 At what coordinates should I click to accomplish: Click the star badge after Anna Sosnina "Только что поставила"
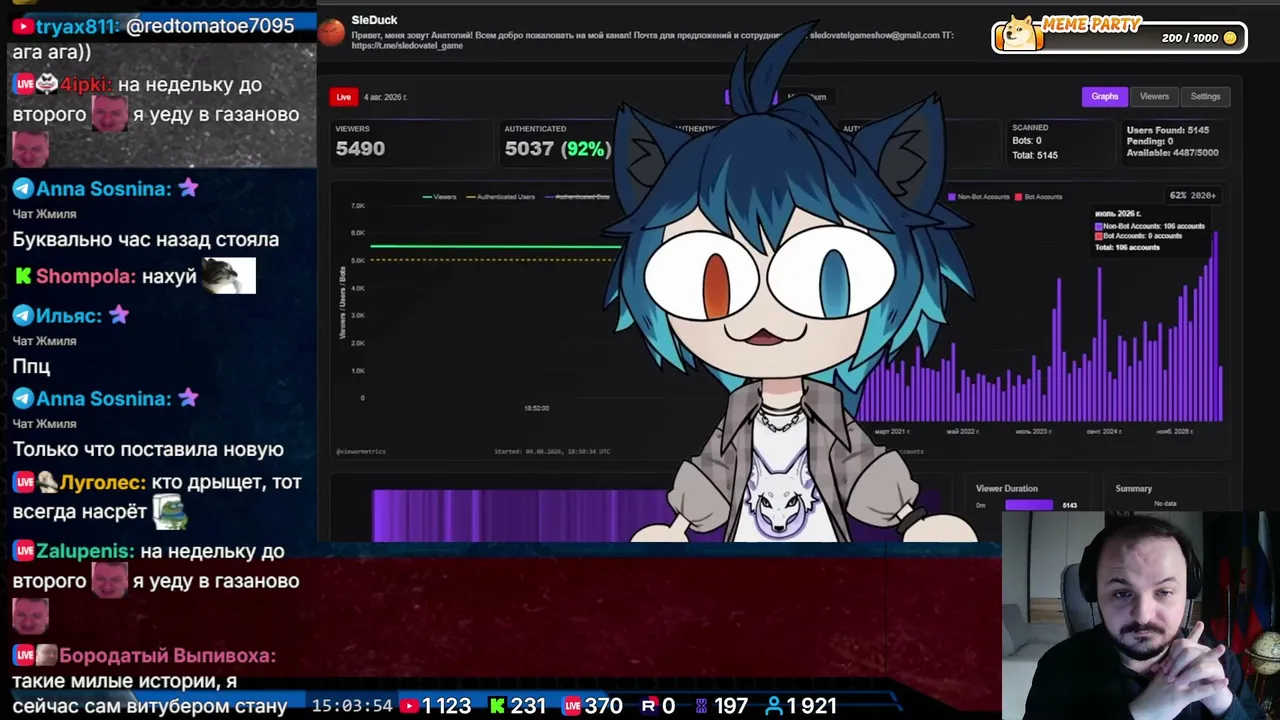188,399
